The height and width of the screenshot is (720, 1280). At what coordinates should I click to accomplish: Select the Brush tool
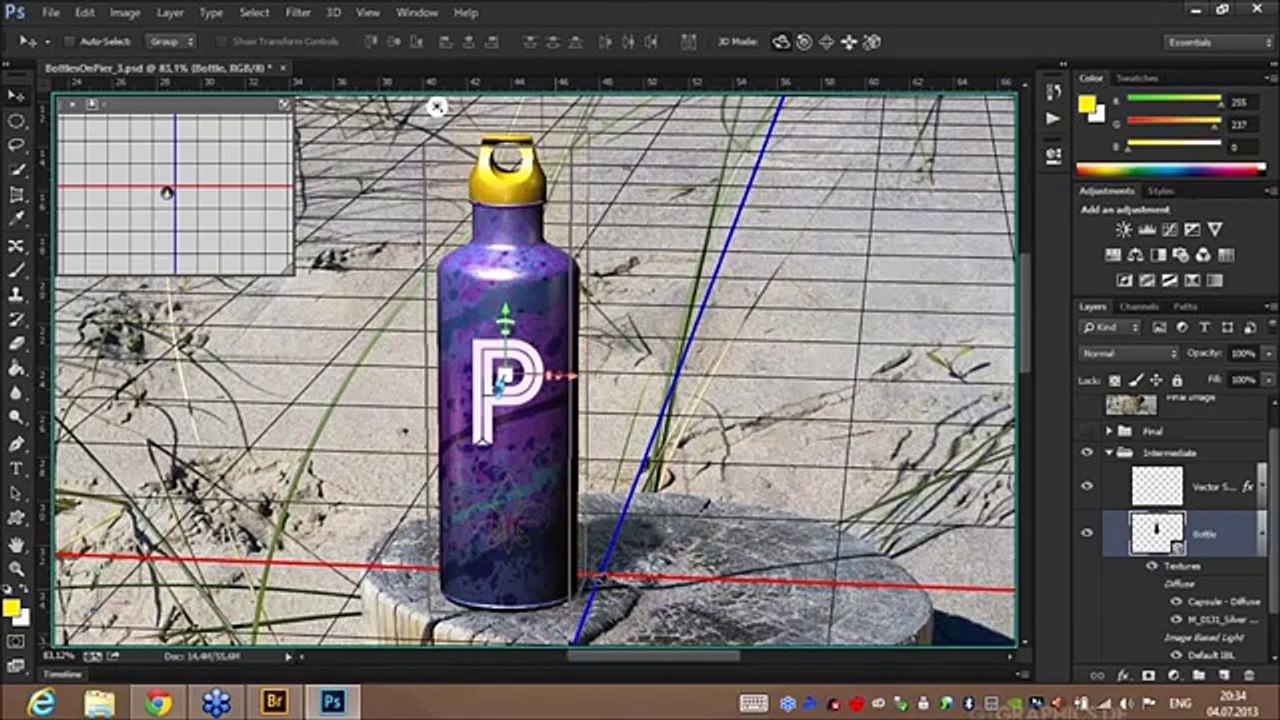pyautogui.click(x=16, y=270)
